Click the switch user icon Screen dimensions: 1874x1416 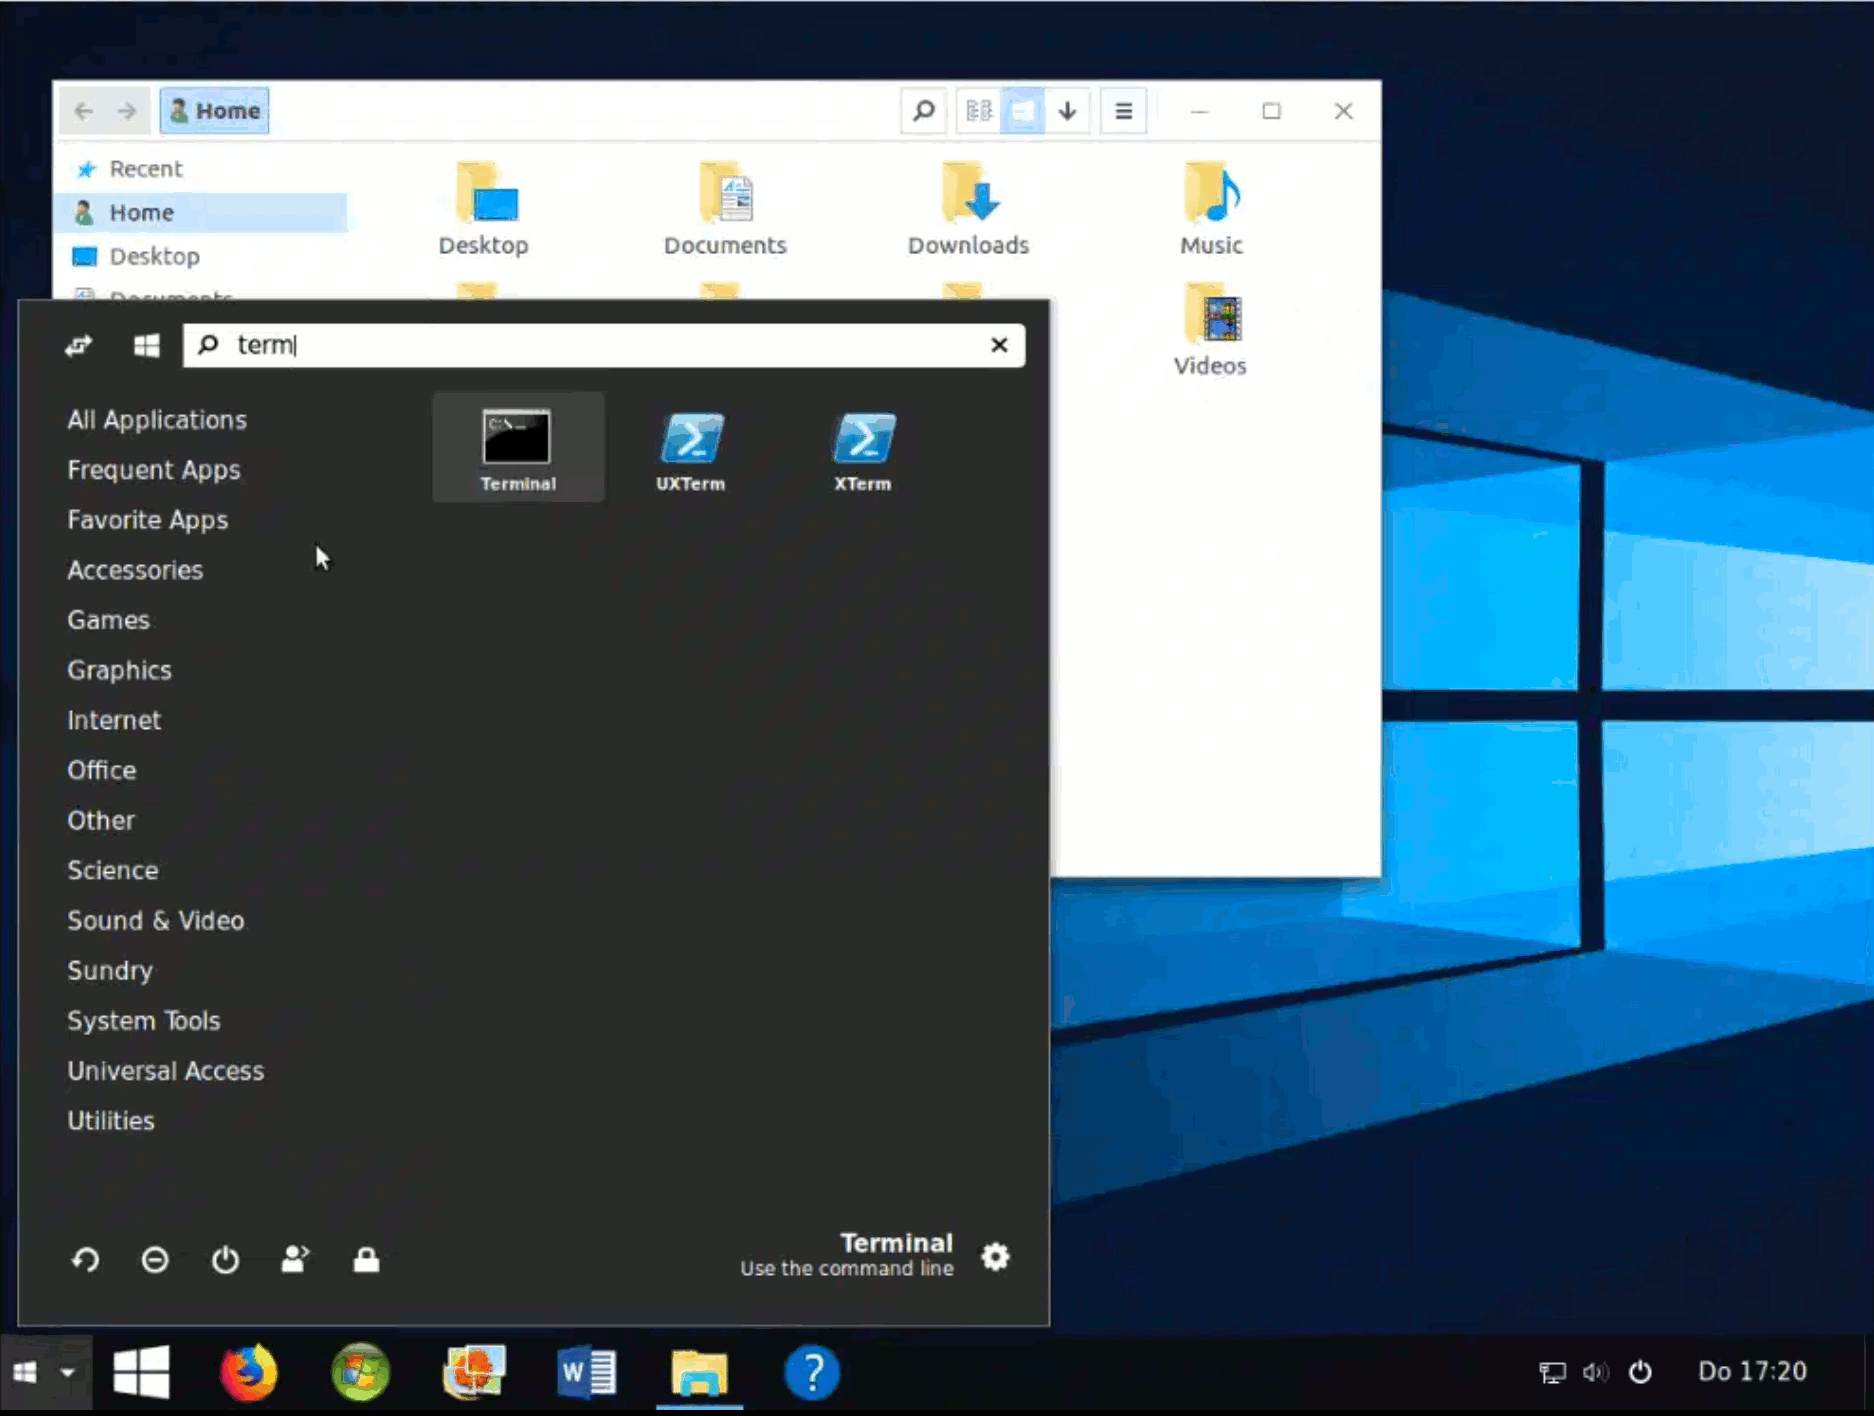(295, 1259)
